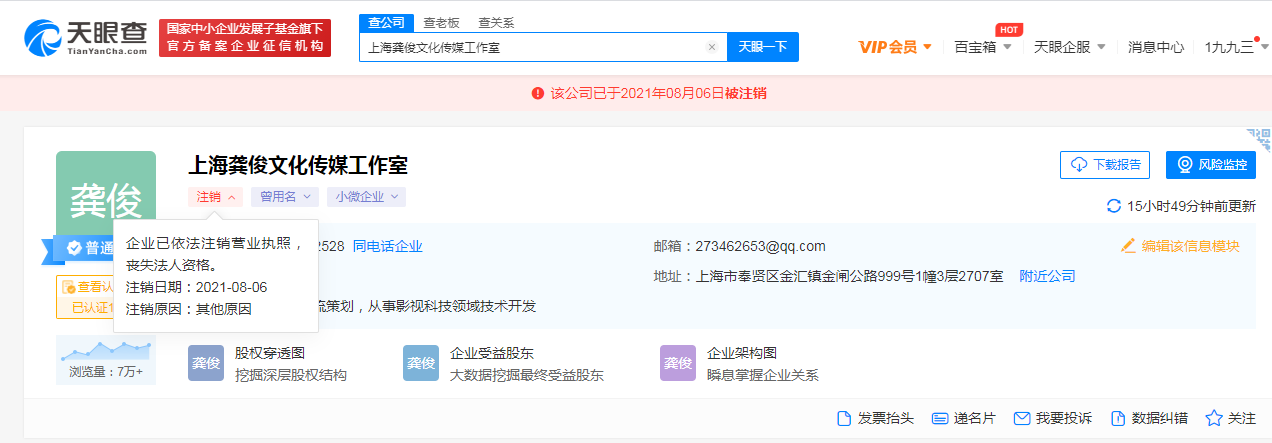Screen dimensions: 1272x443
Task: Open the 企业受益股东 icon
Action: point(421,364)
